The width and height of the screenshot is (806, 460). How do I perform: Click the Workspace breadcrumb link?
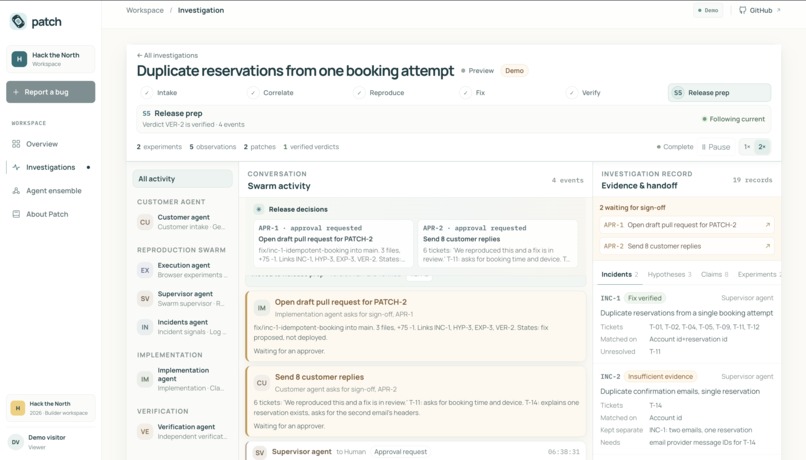coord(145,10)
